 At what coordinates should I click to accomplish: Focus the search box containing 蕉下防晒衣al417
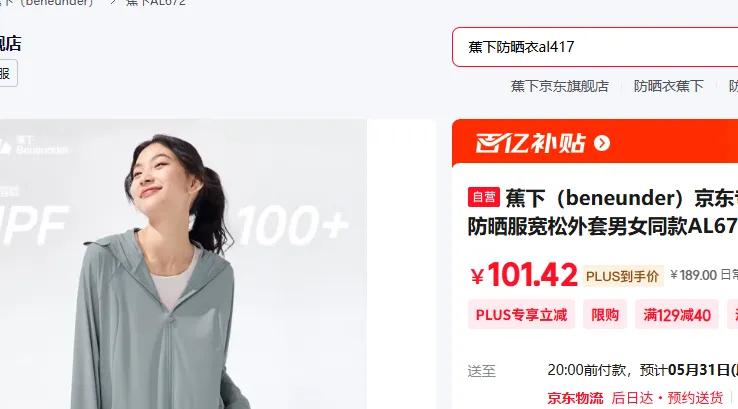[x=595, y=47]
